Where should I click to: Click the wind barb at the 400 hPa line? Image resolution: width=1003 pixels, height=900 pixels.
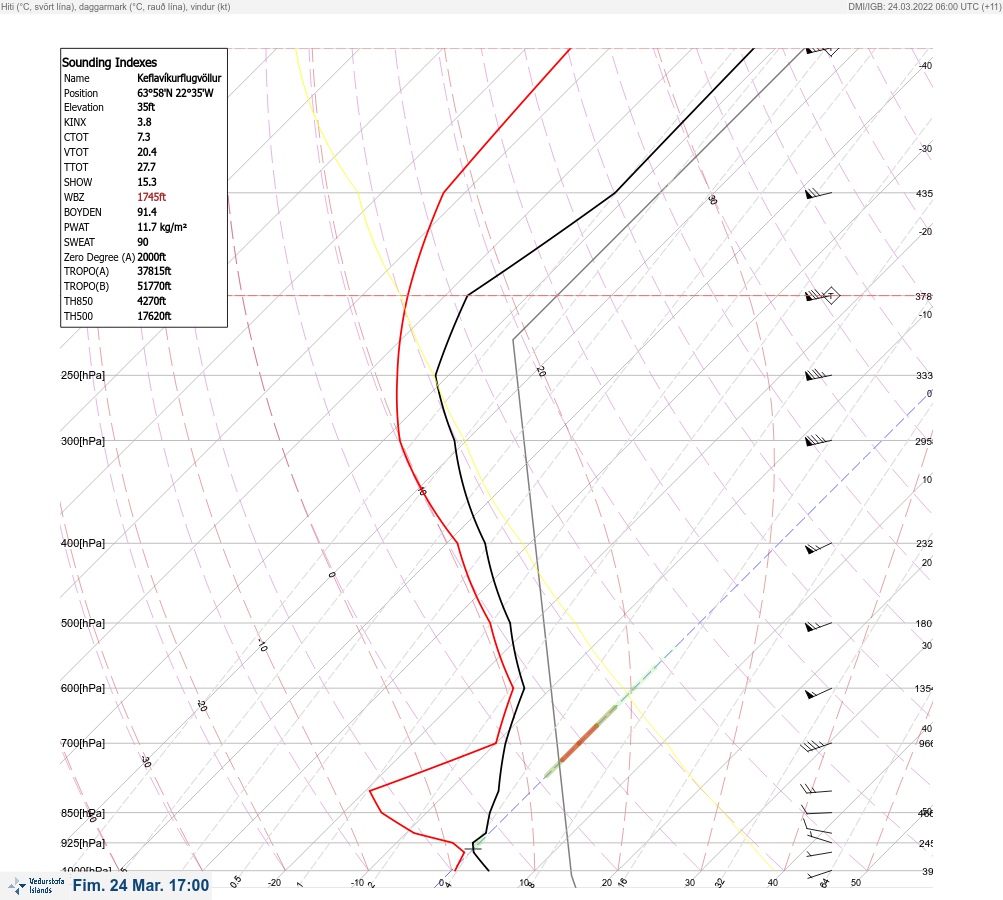(818, 548)
